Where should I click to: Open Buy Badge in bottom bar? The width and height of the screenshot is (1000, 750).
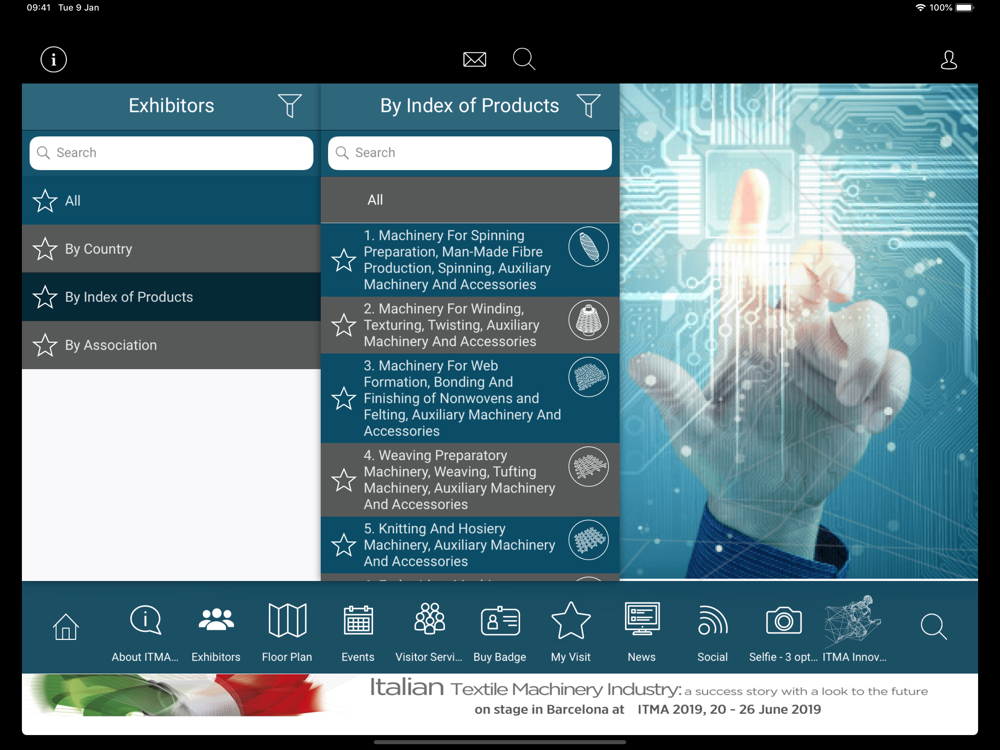click(x=500, y=633)
